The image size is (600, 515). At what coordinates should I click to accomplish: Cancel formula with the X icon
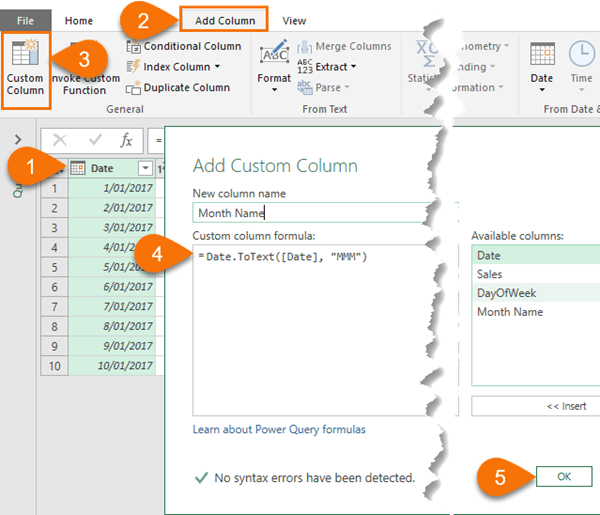pos(60,140)
